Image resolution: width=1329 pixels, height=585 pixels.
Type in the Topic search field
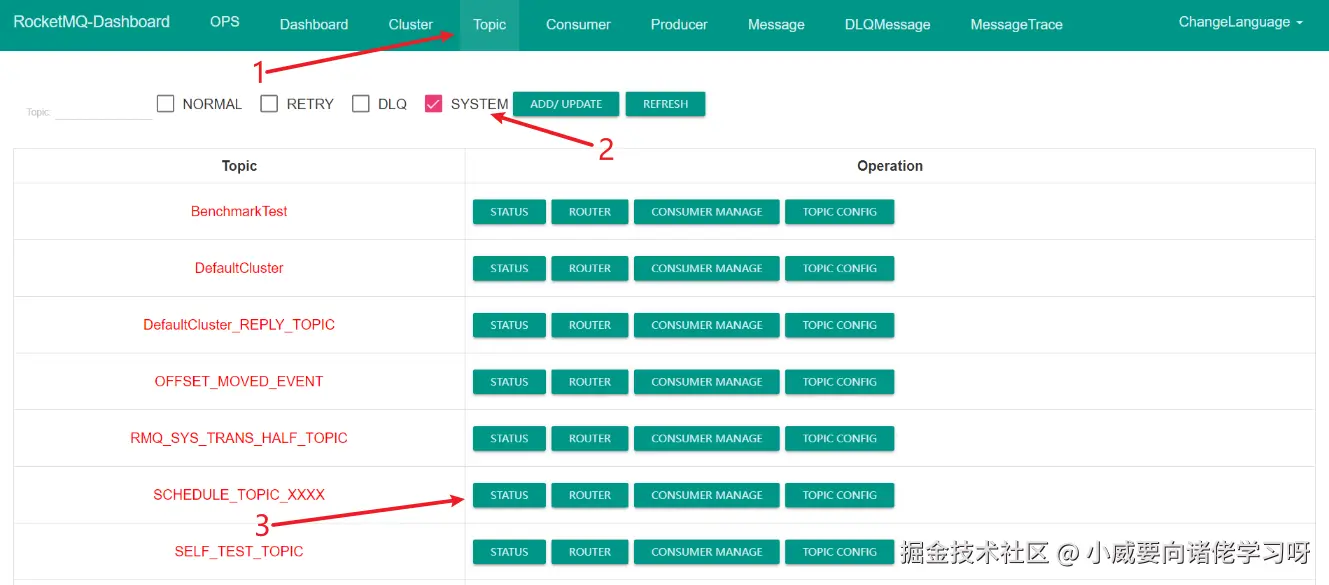tap(103, 111)
